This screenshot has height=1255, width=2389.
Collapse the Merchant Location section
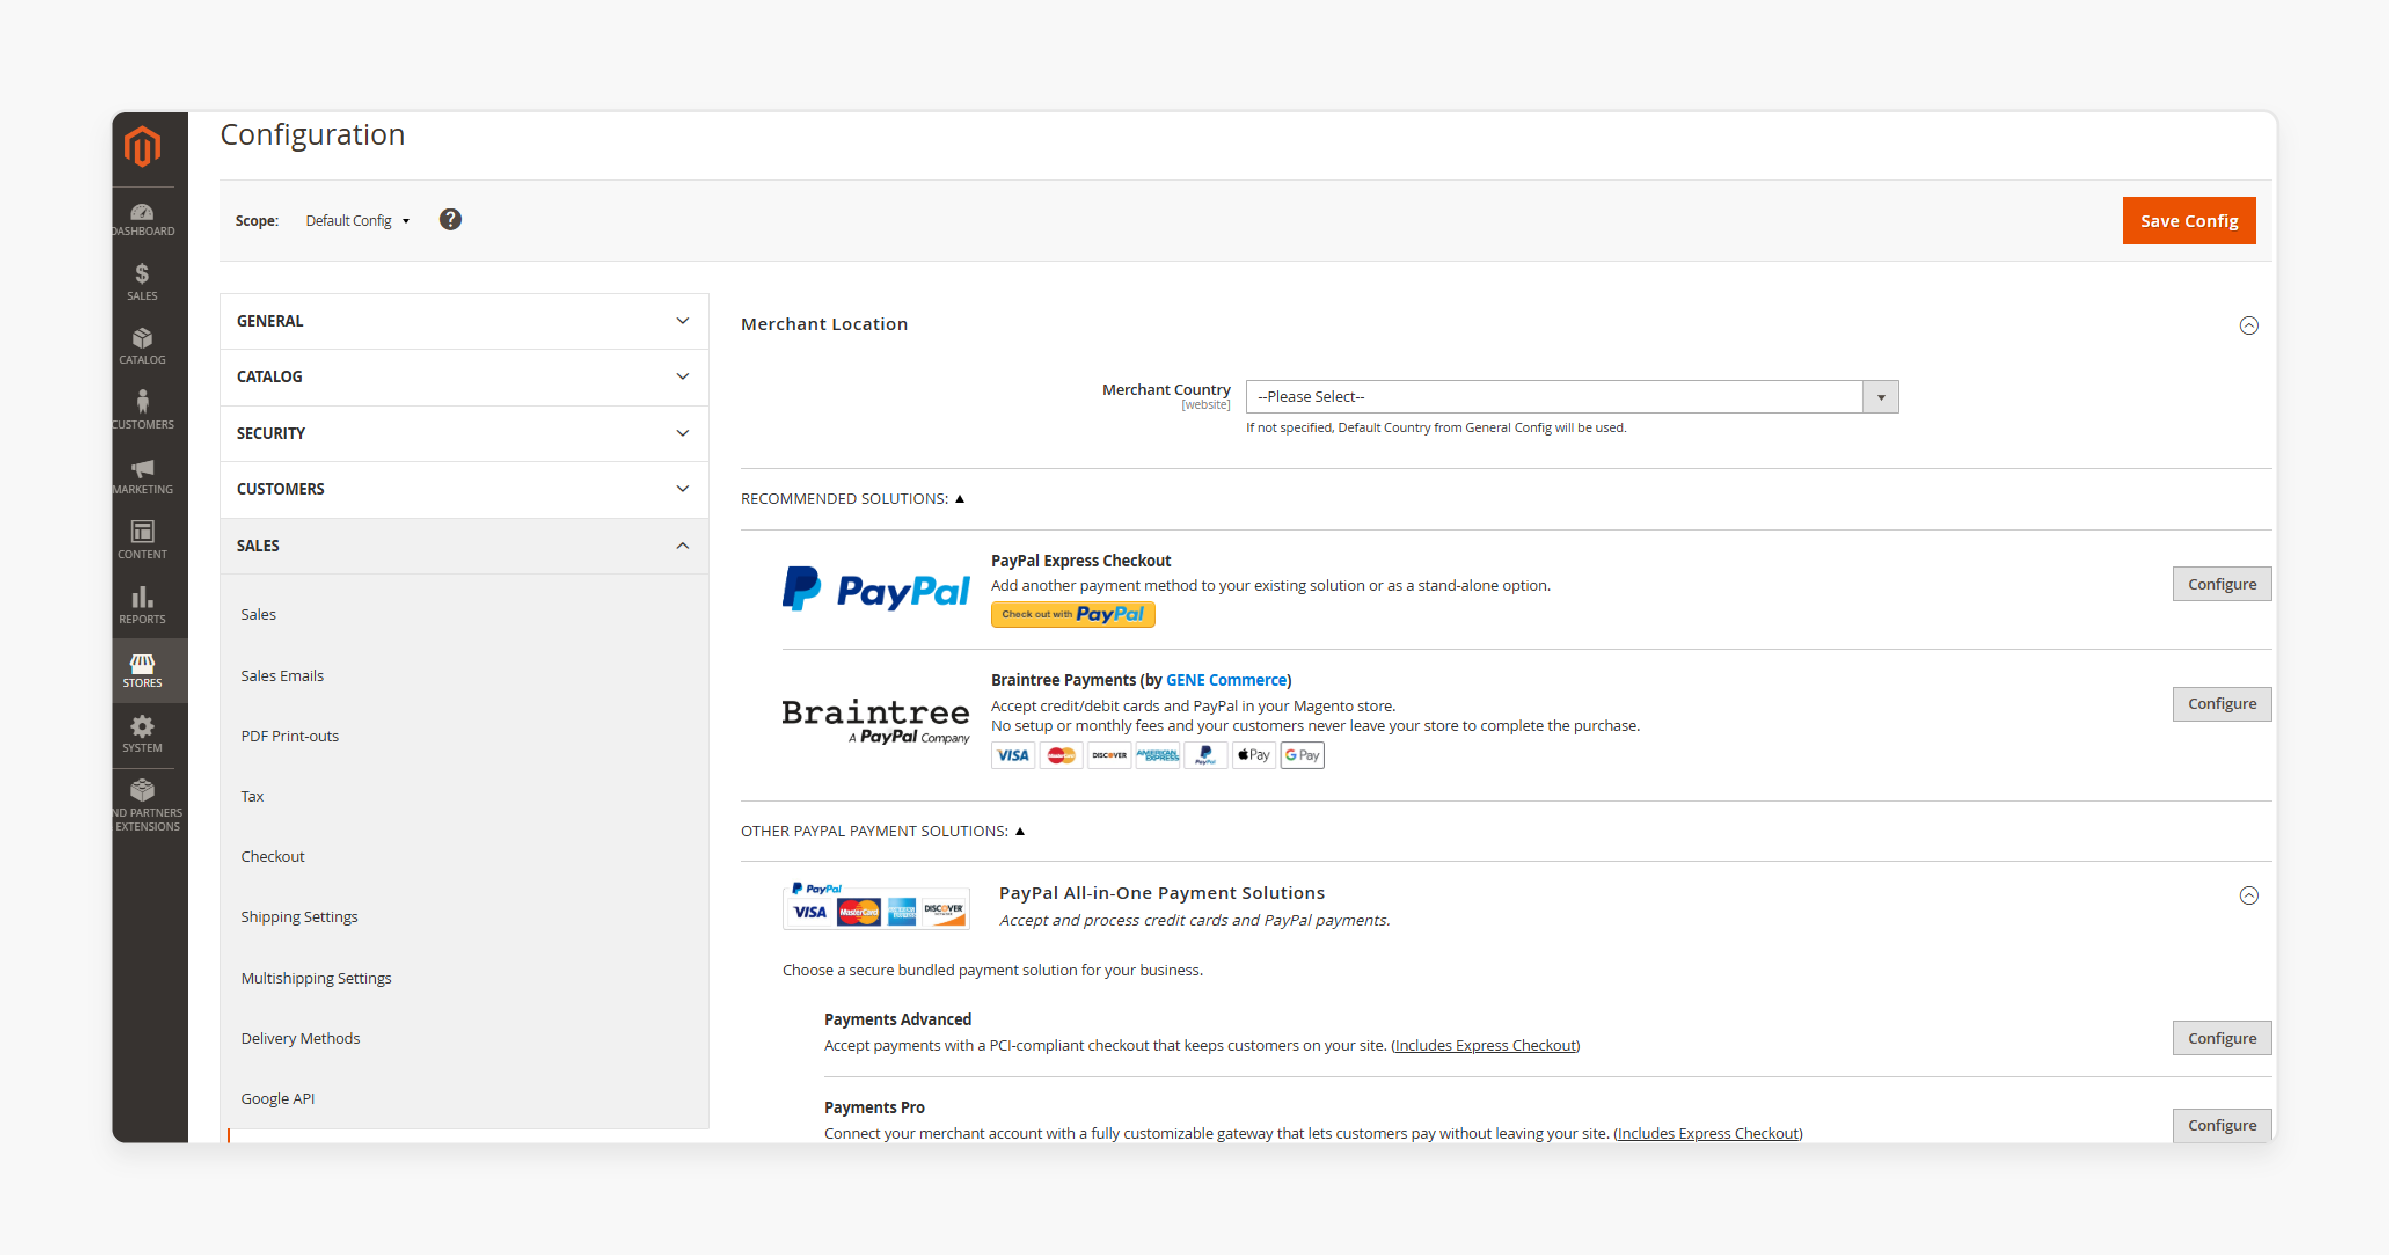pos(2248,325)
